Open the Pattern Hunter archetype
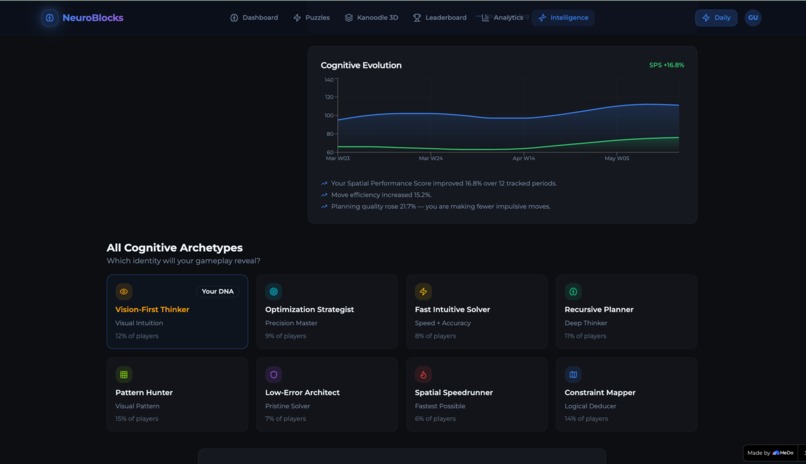Viewport: 806px width, 464px height. click(177, 394)
